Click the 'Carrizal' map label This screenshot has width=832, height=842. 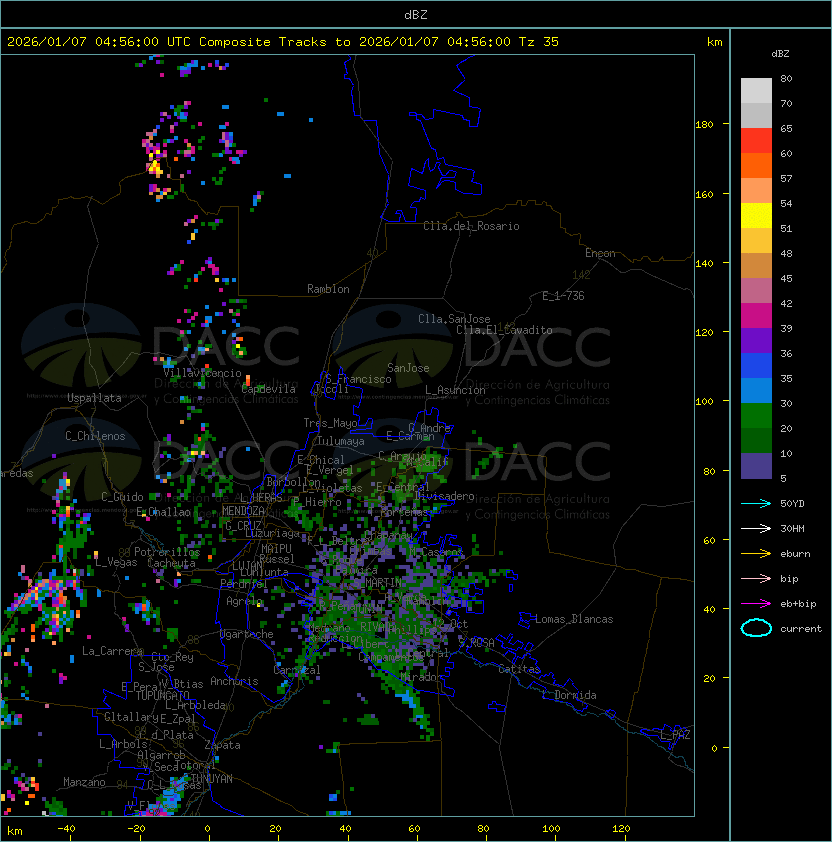click(x=297, y=670)
